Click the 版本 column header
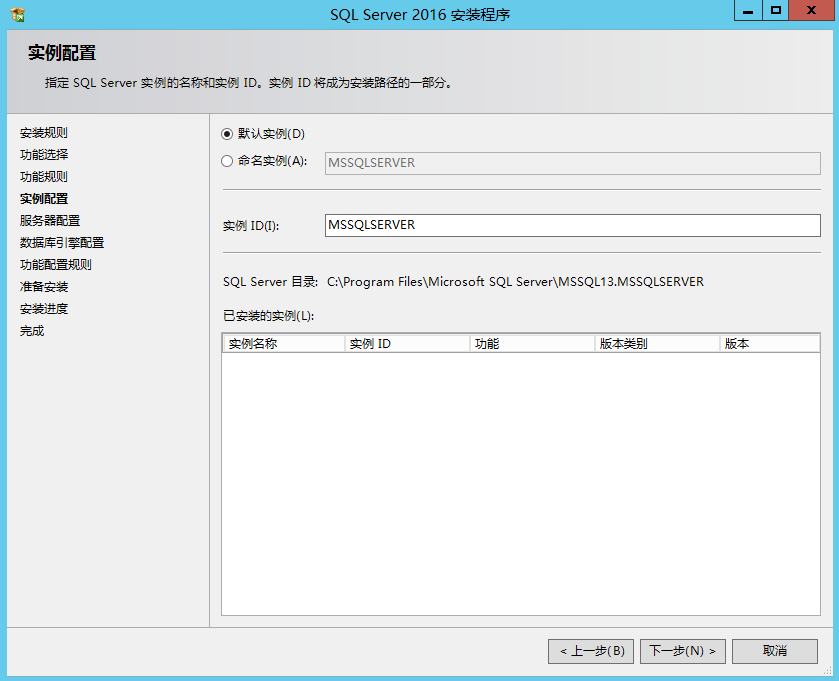The height and width of the screenshot is (681, 839). point(770,343)
